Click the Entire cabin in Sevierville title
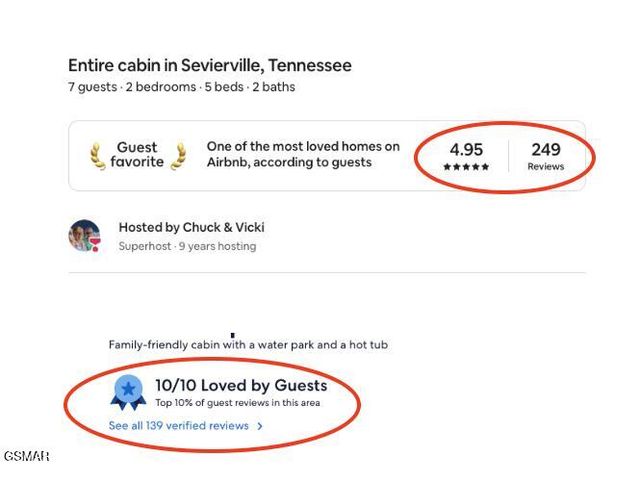The image size is (640, 477). coord(210,66)
